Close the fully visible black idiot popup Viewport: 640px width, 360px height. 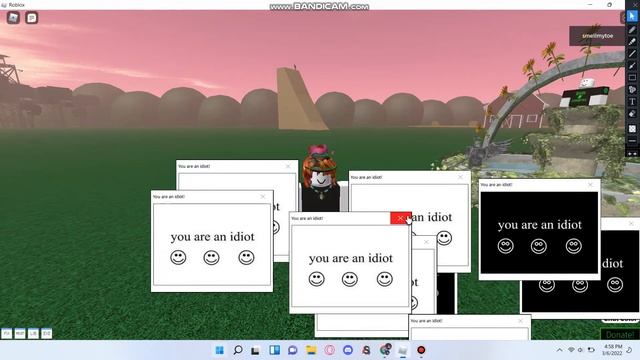590,185
